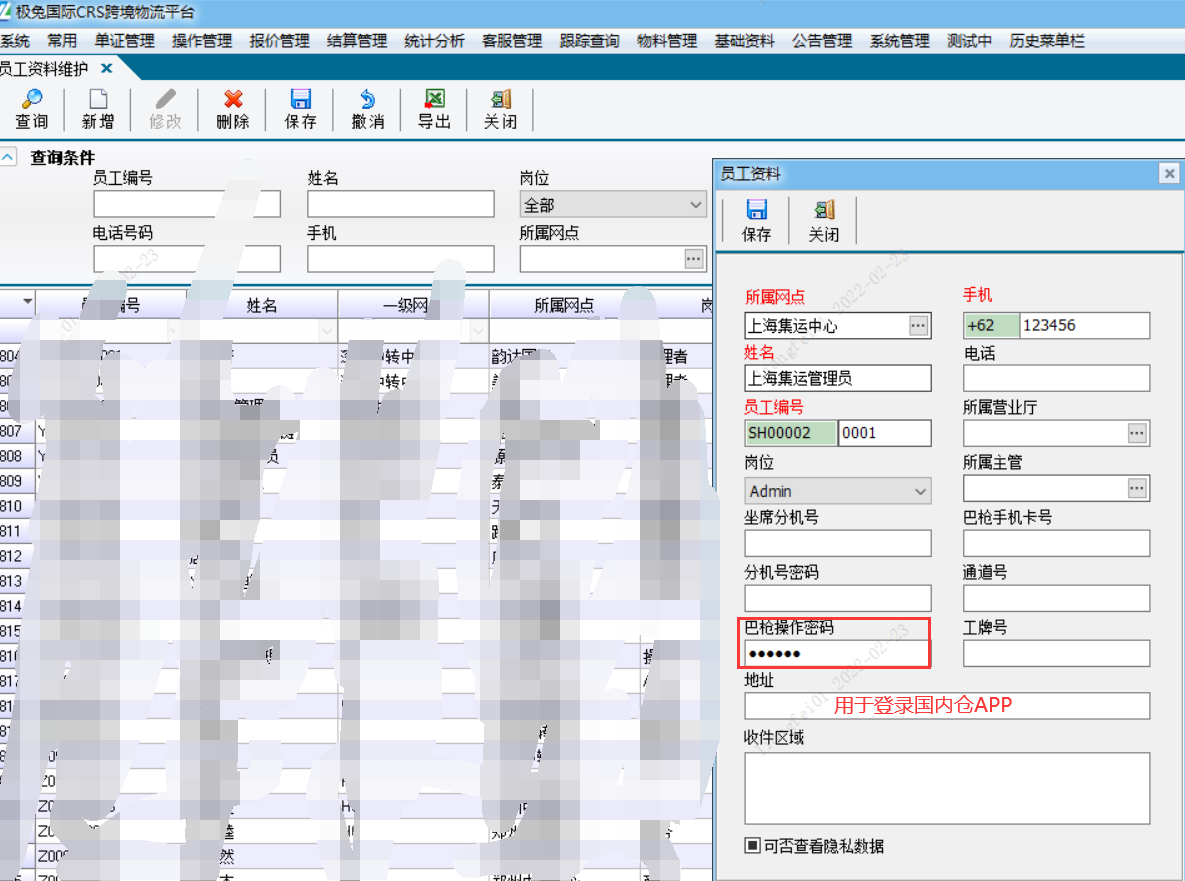The image size is (1185, 881).
Task: Expand the 岗位 全部 dropdown filter
Action: 695,205
